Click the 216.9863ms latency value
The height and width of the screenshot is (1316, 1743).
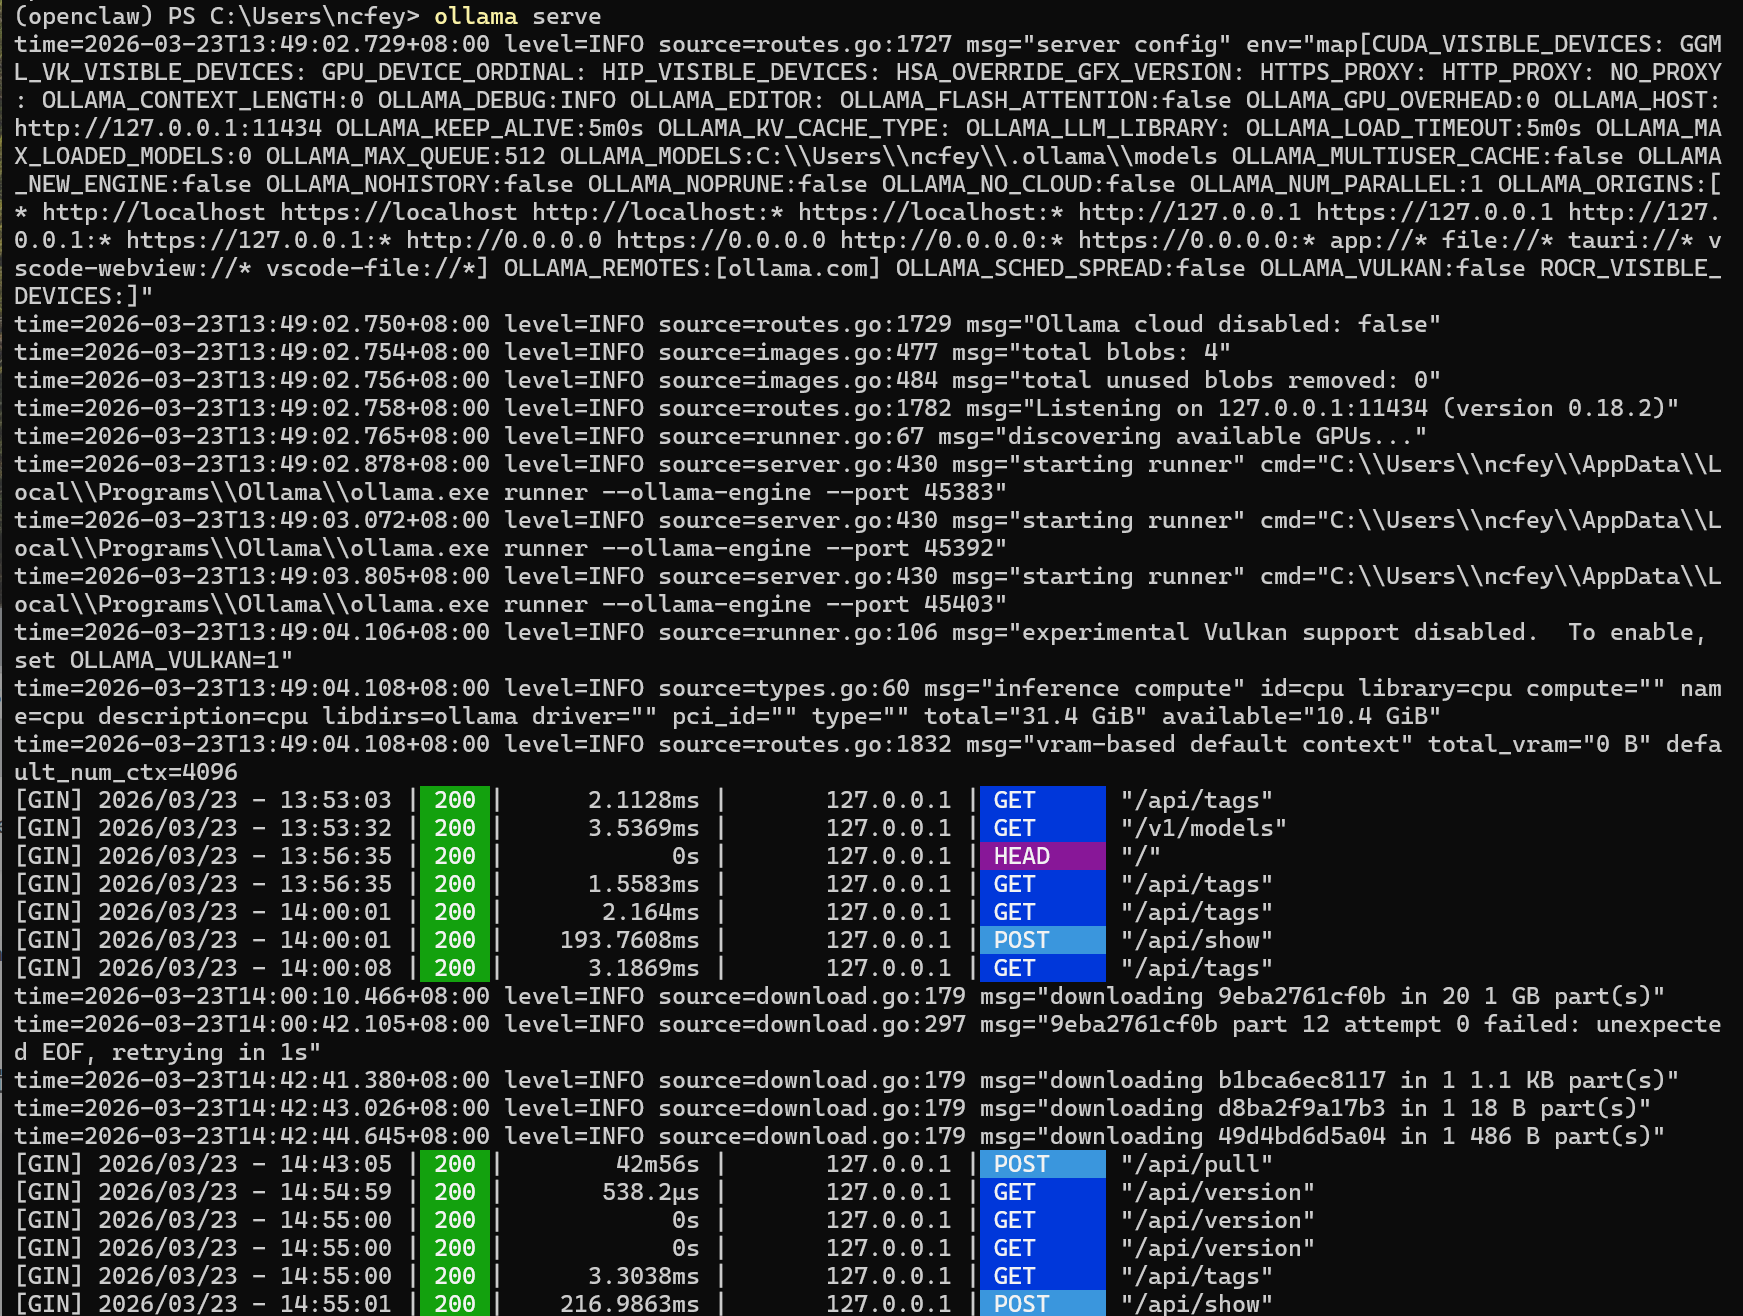pos(630,1304)
